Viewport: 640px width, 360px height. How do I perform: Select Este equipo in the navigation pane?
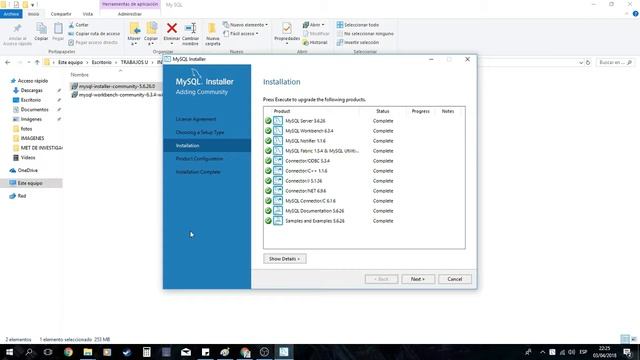(x=31, y=183)
